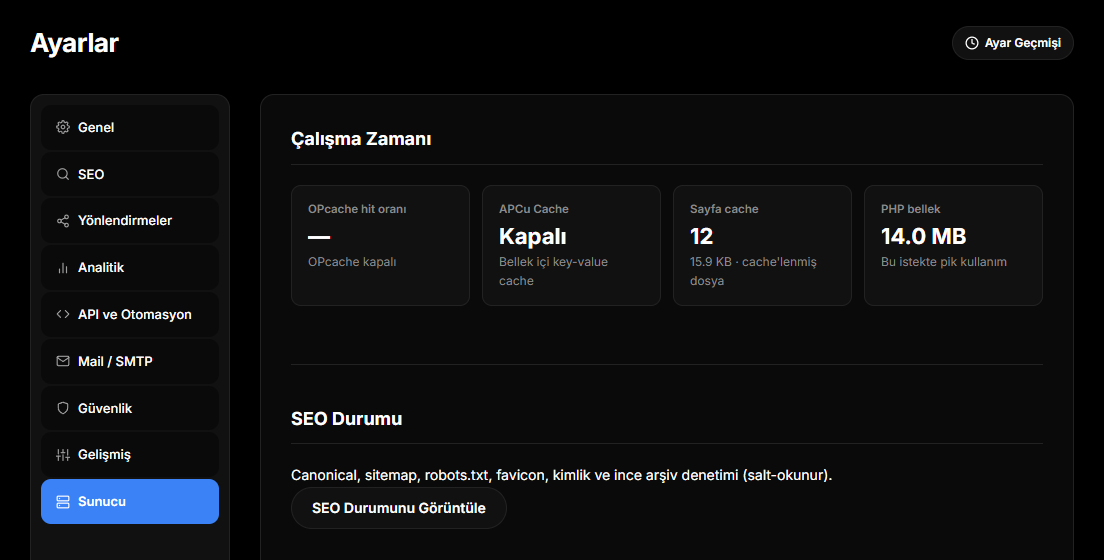Open the Mail / SMTP tab

(x=130, y=361)
